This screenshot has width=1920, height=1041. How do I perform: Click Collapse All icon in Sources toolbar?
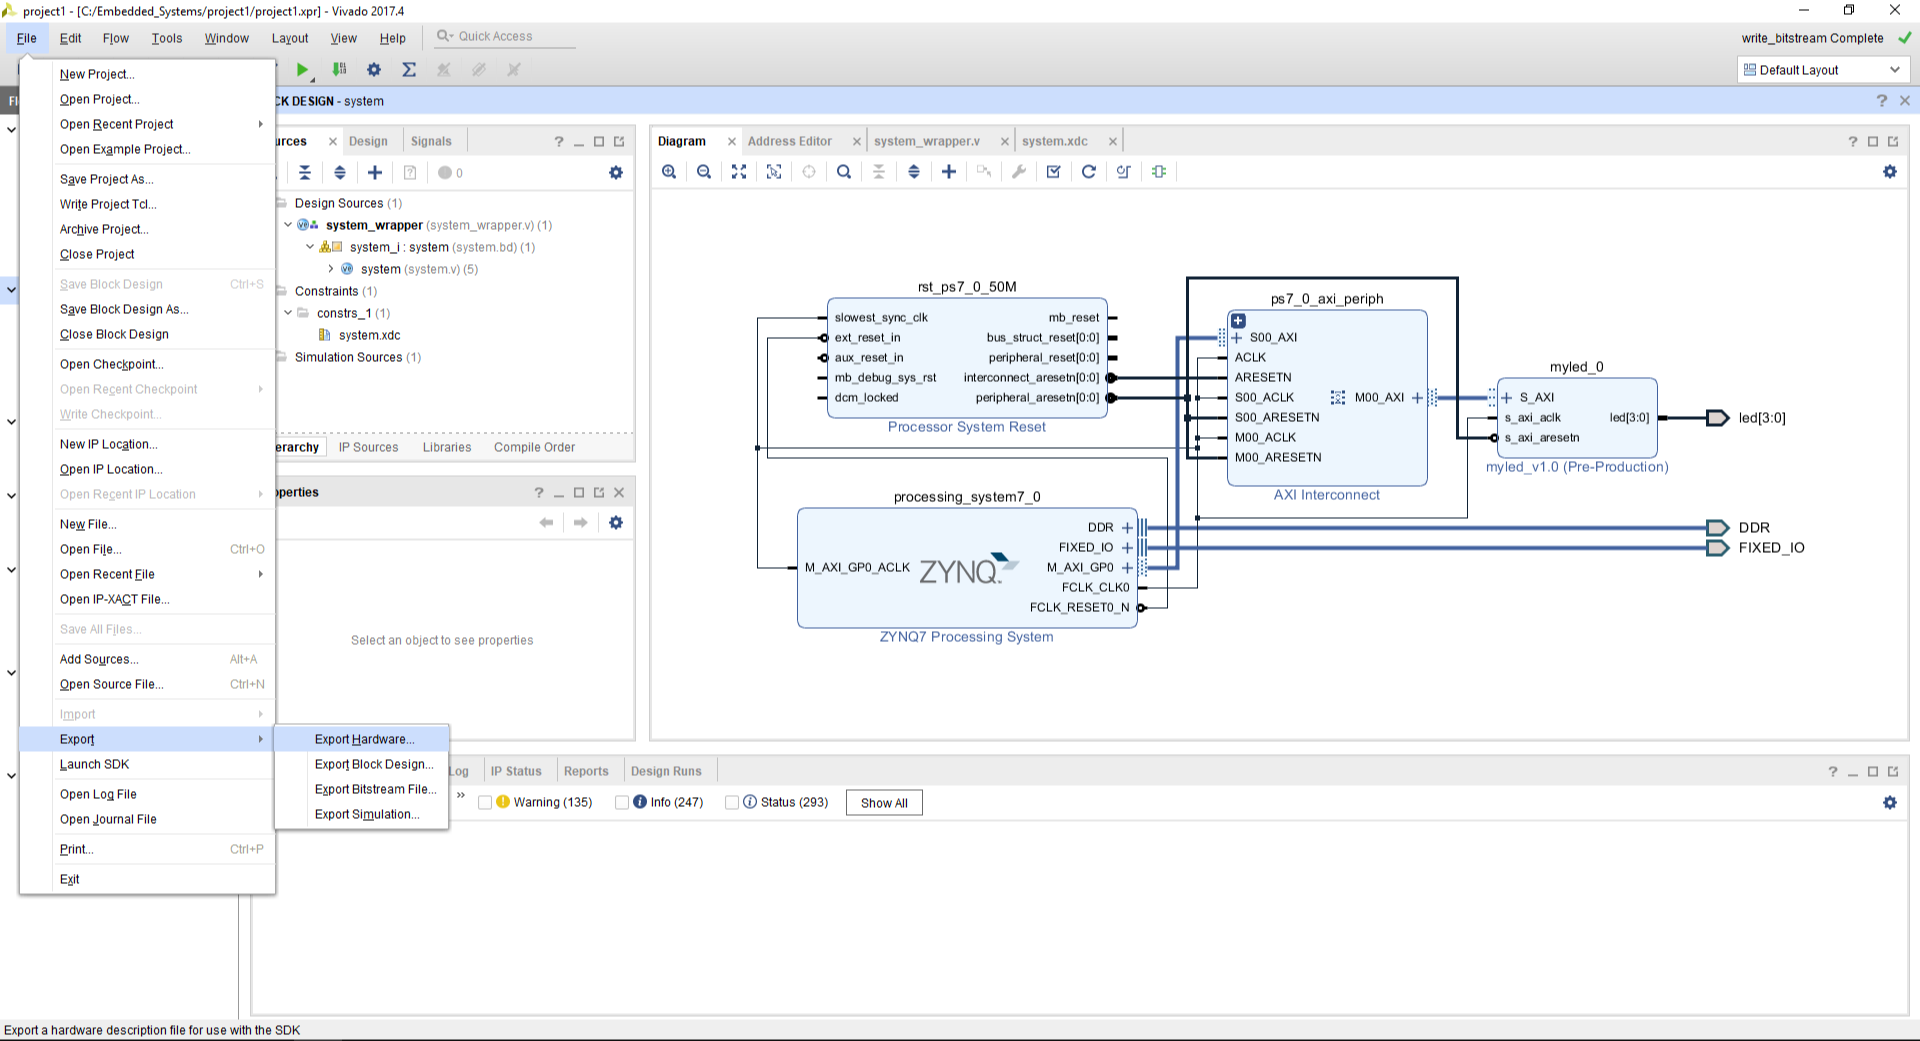pos(305,173)
